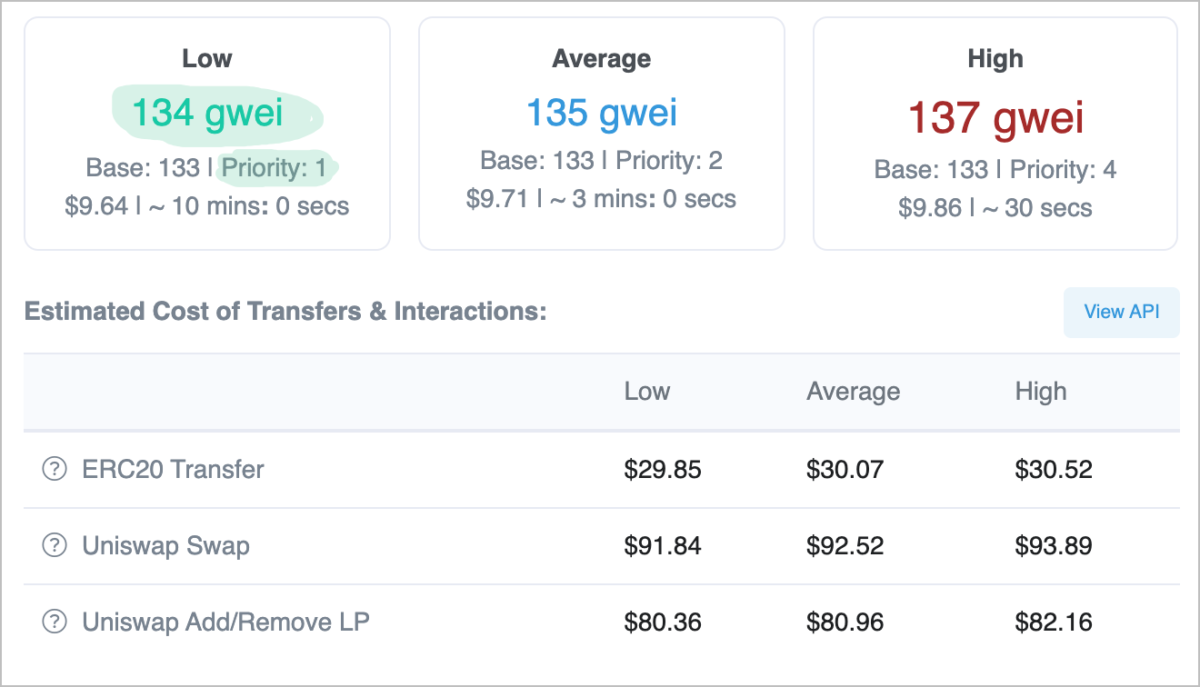Viewport: 1200px width, 687px height.
Task: Select the High gas price card
Action: tap(995, 132)
